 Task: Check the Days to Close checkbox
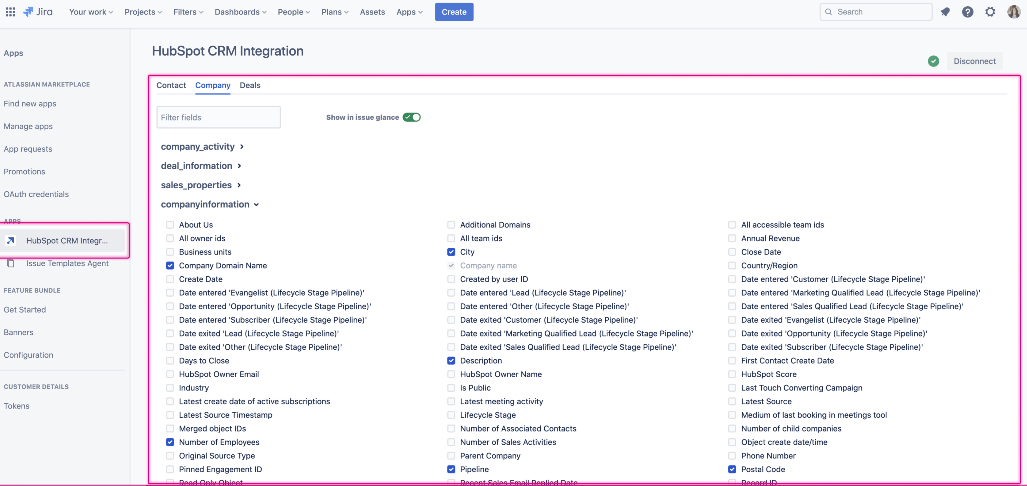pos(170,361)
